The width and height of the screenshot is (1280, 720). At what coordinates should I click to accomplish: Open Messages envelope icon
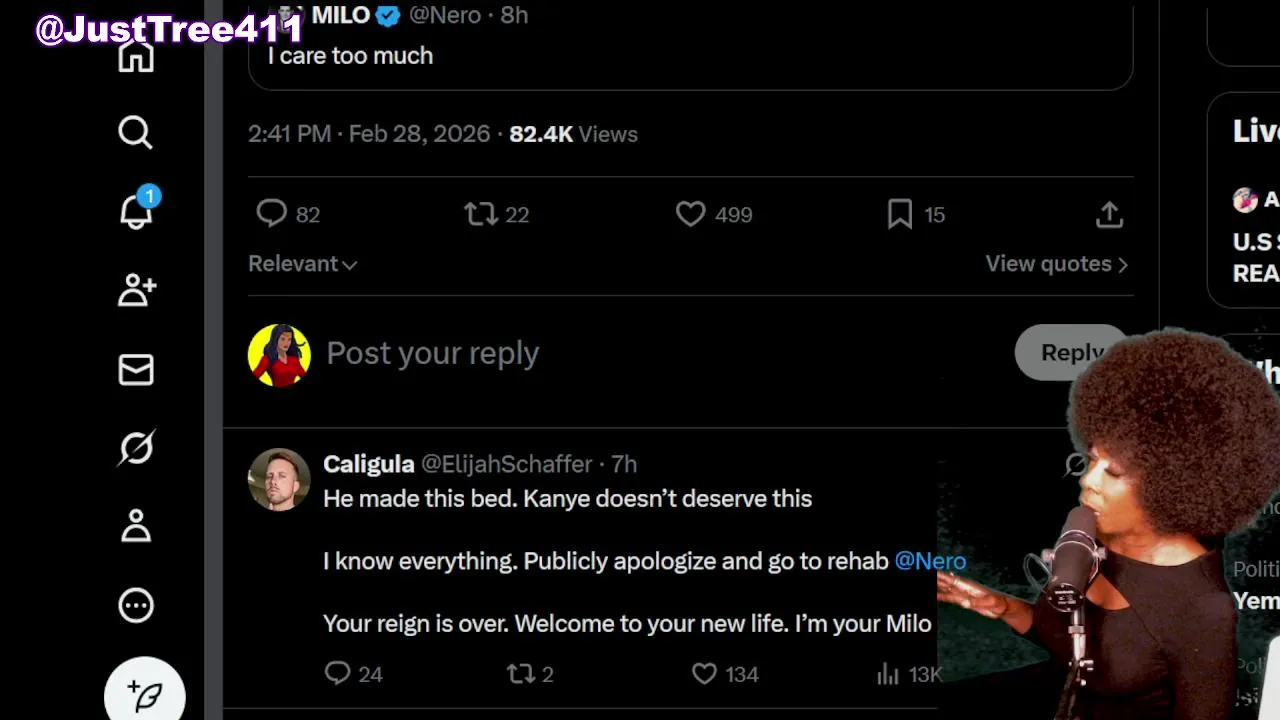coord(136,370)
